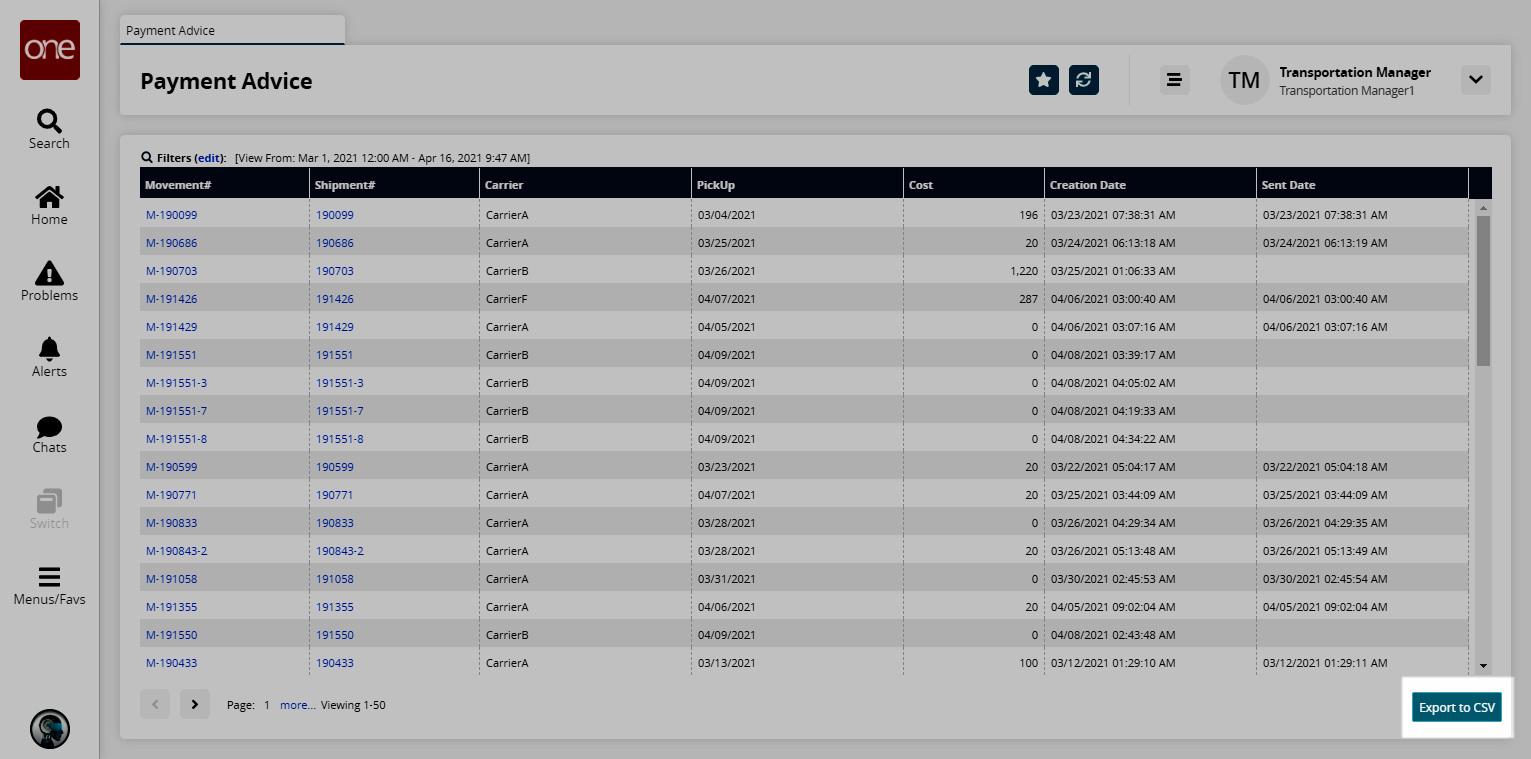Screen dimensions: 1531x759
Task: Click the TM user avatar
Action: click(x=1244, y=80)
